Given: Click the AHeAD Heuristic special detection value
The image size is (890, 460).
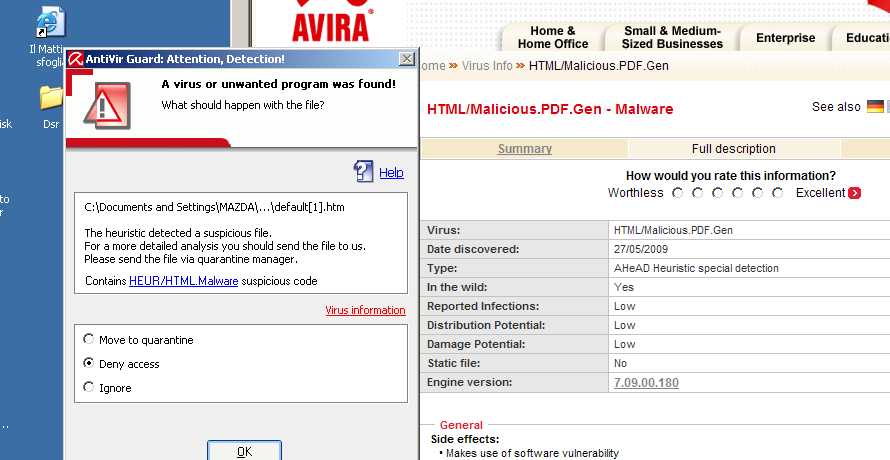Looking at the screenshot, I should coord(696,268).
